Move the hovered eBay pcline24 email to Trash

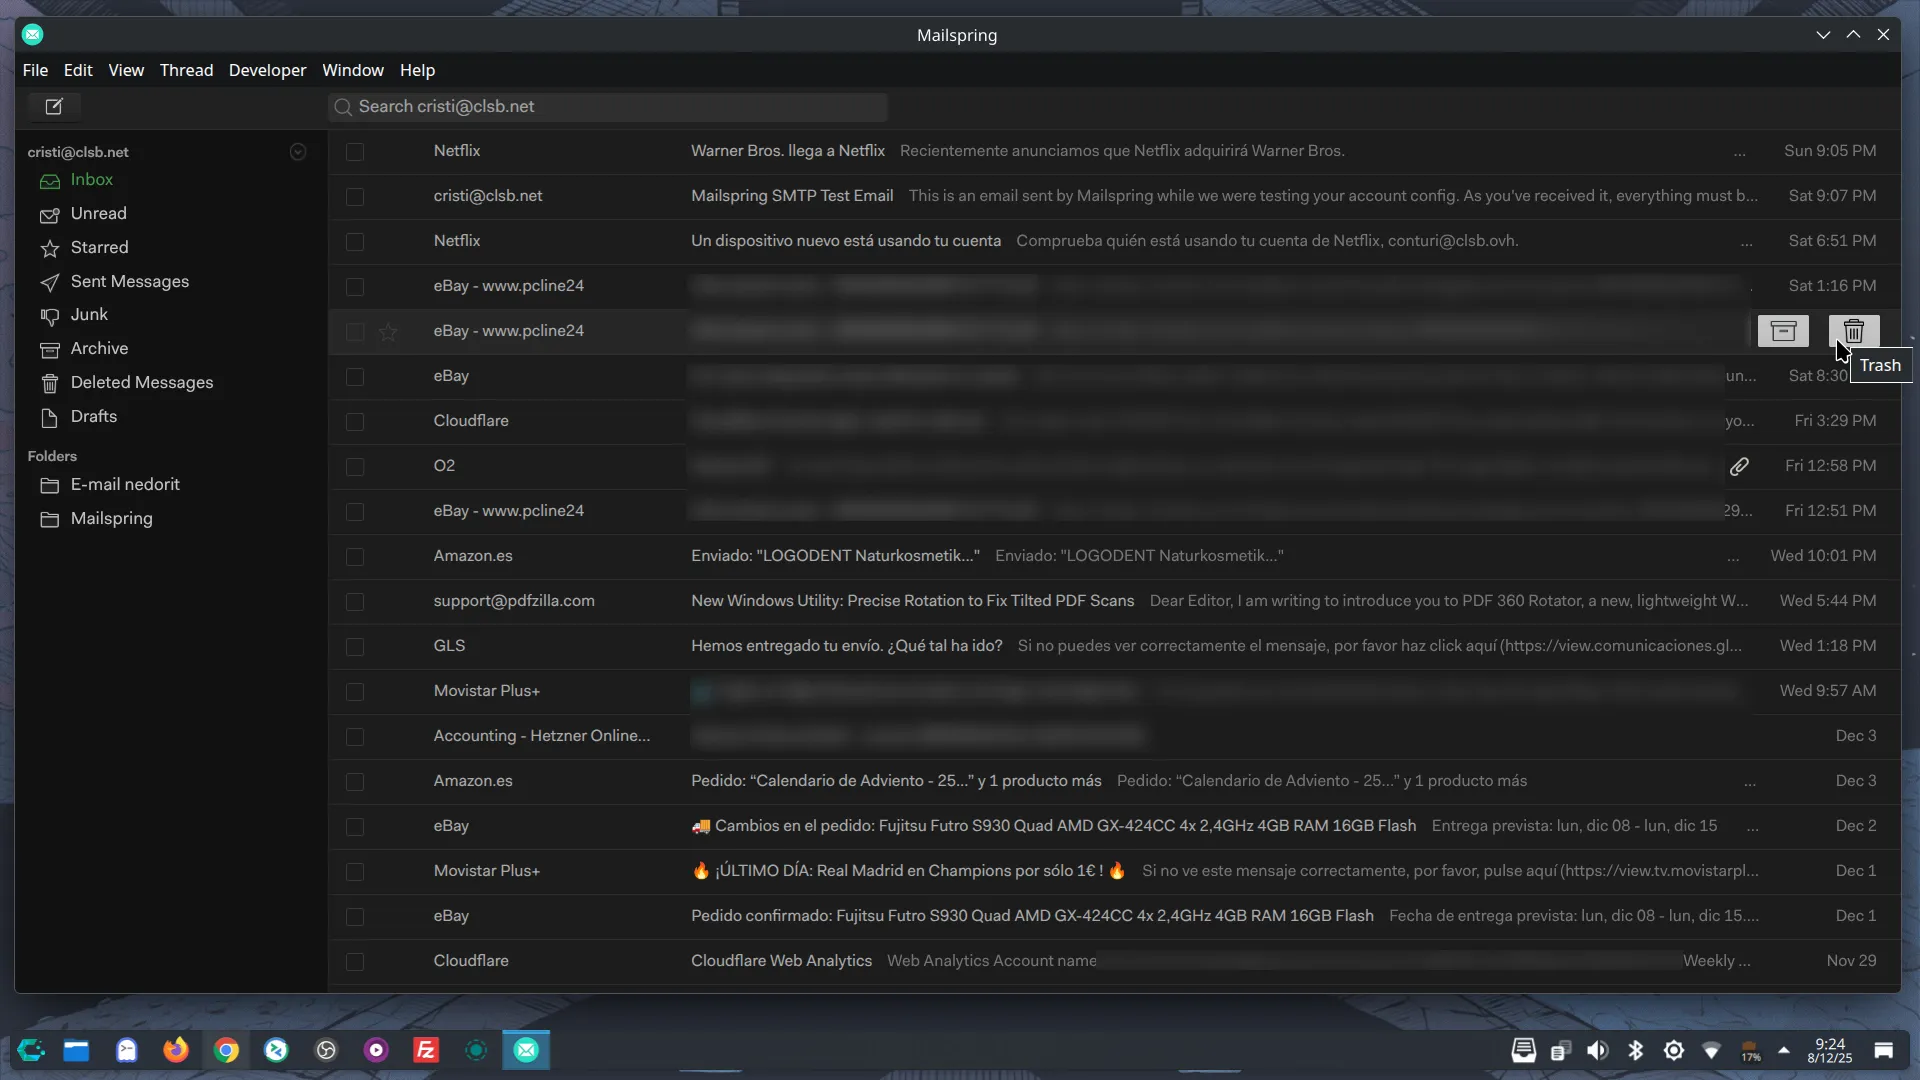pyautogui.click(x=1853, y=331)
